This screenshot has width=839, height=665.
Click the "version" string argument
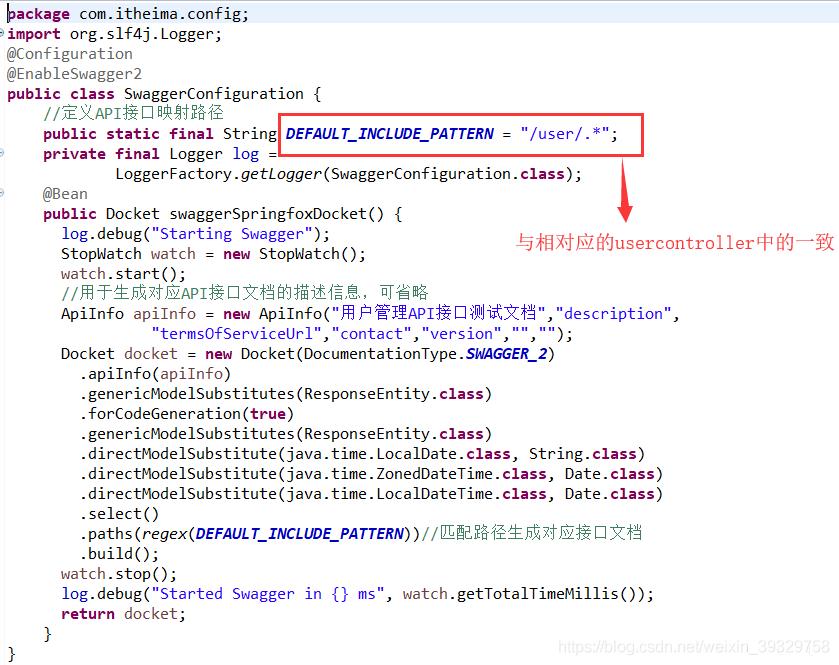(x=461, y=334)
